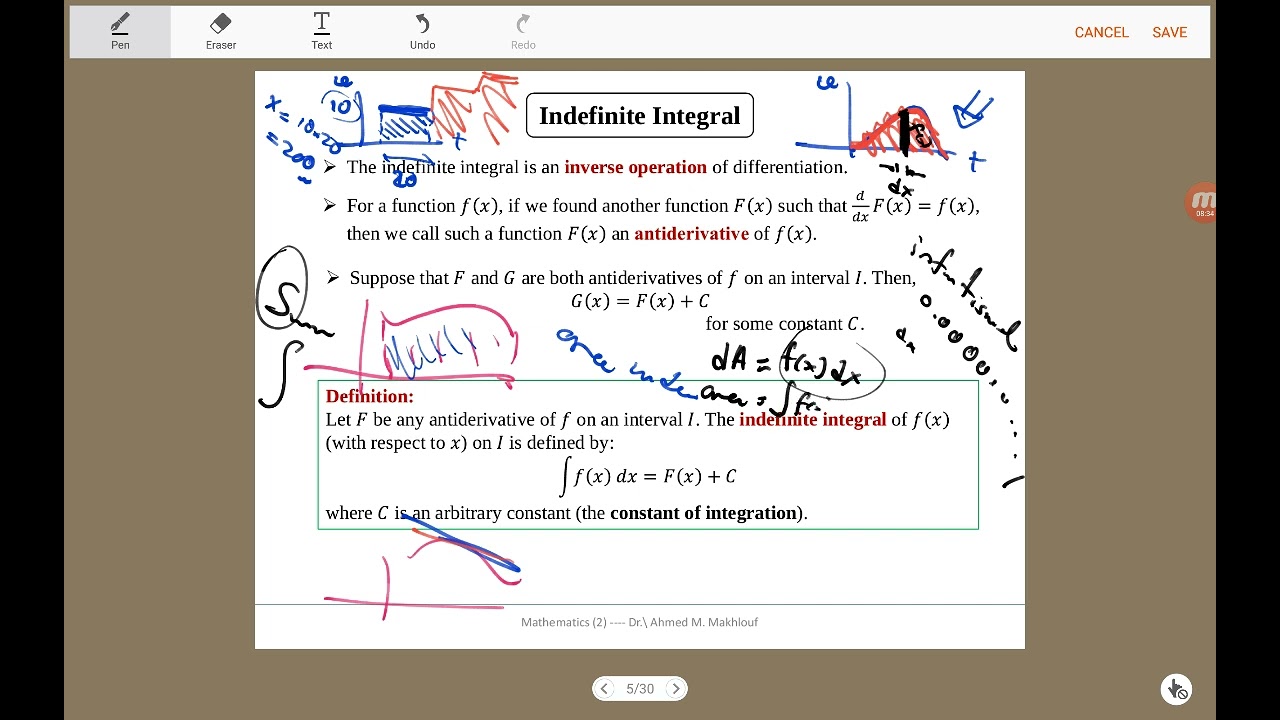This screenshot has height=720, width=1280.
Task: Click the footer 'Mathematics (2) ---- Dr.\ Ahmed M. Makhlouf'
Action: pos(639,622)
